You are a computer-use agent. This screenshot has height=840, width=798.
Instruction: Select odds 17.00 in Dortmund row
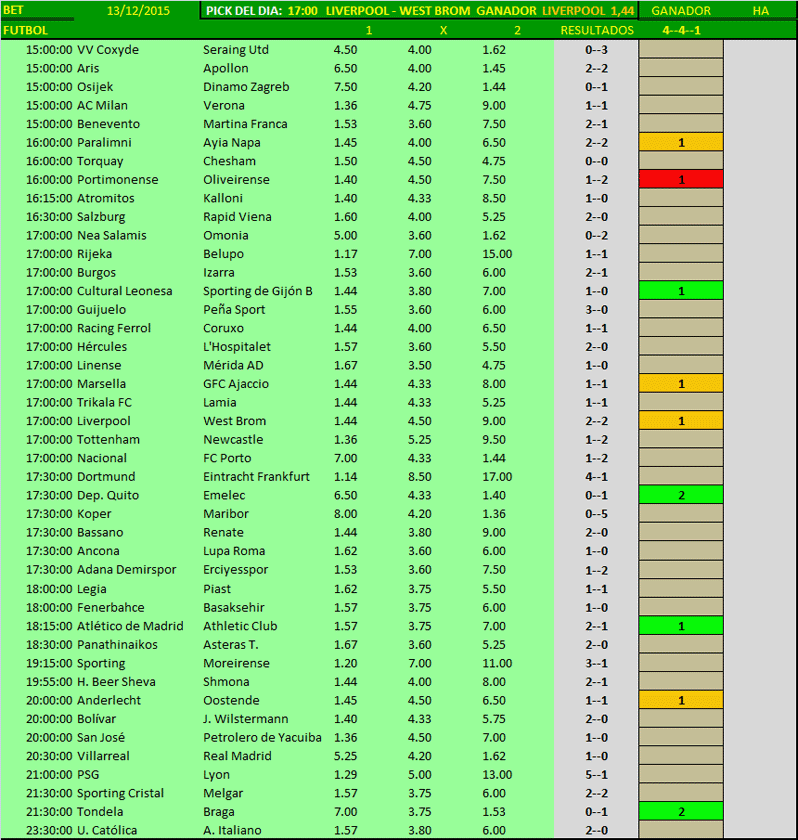[497, 477]
